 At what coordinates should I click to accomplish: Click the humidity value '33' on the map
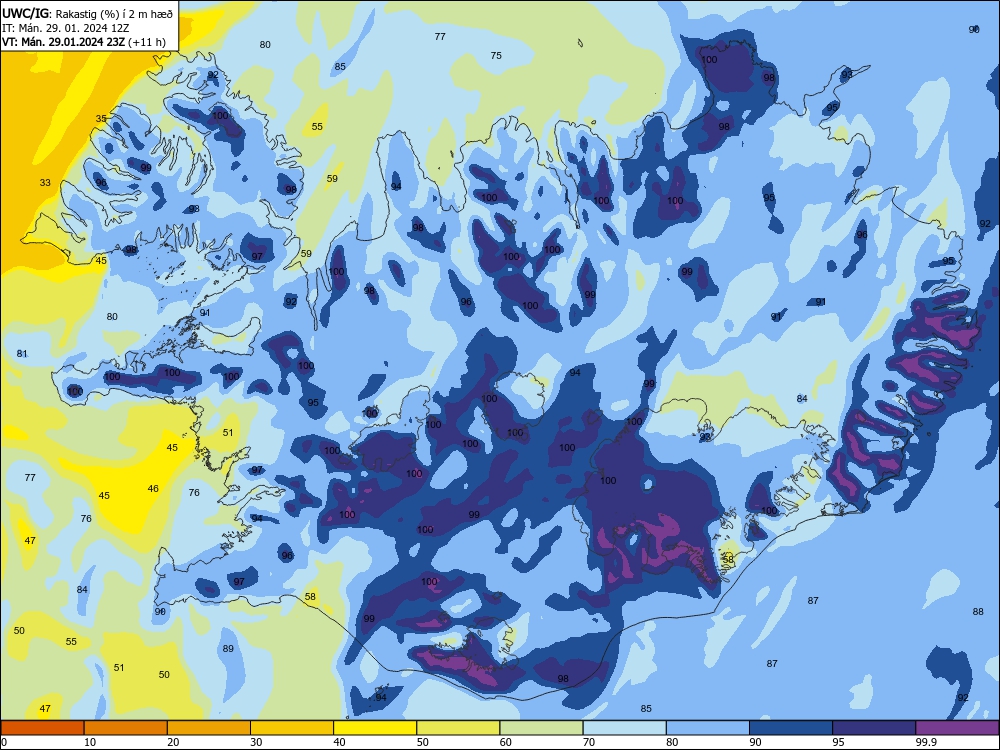[x=45, y=182]
